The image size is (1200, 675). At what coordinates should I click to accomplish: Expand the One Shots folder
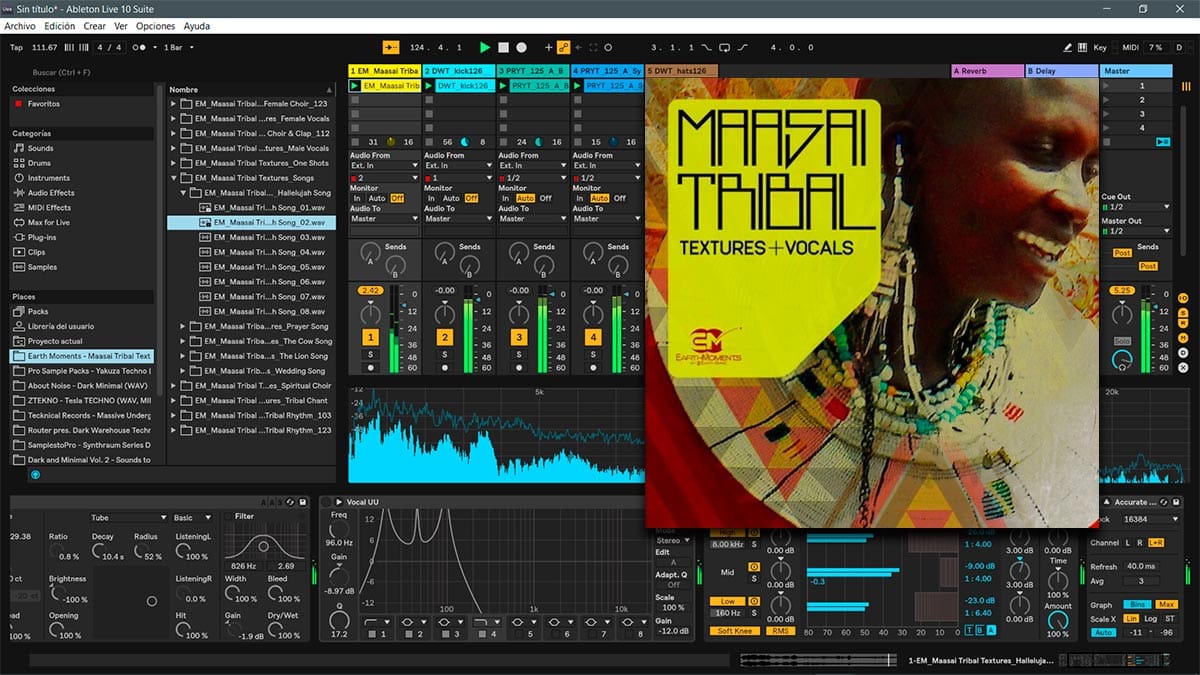173,163
